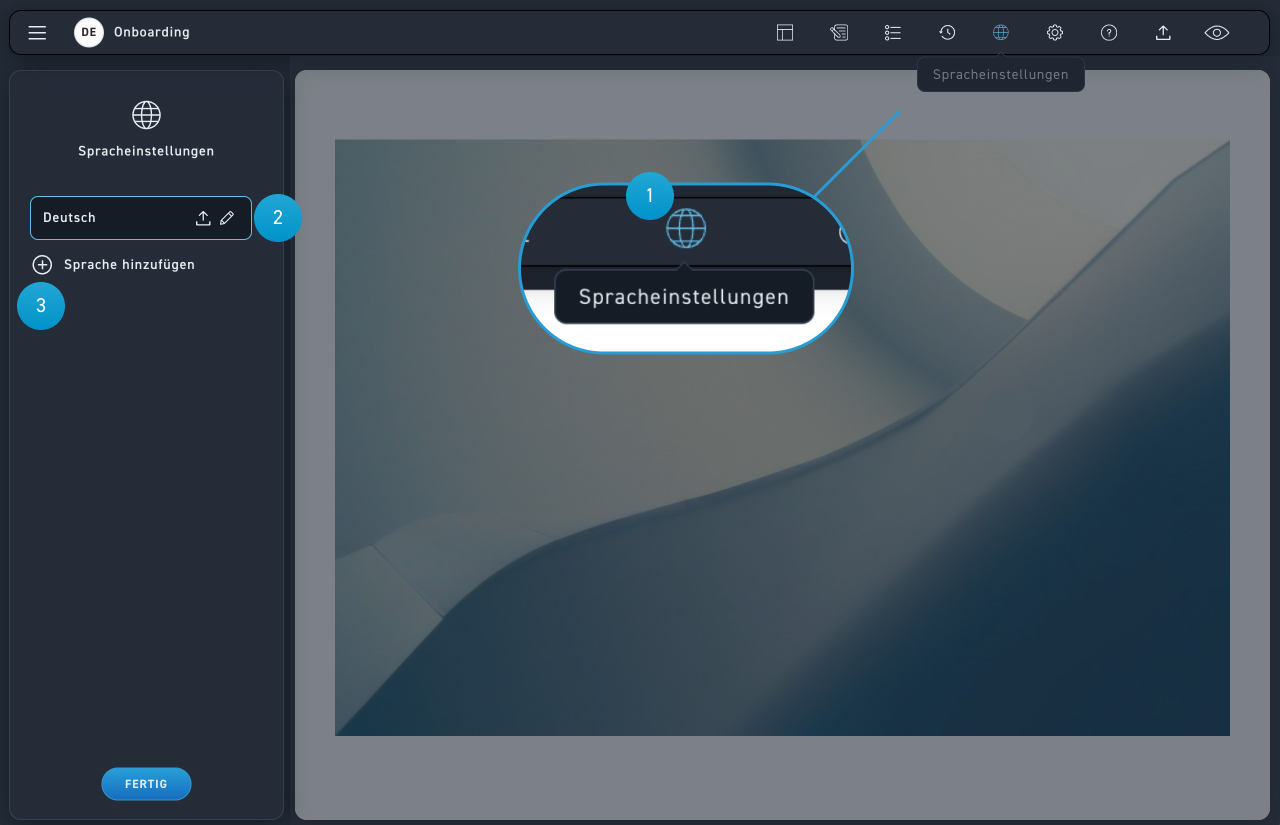
Task: Open the settings gear icon
Action: pyautogui.click(x=1055, y=33)
